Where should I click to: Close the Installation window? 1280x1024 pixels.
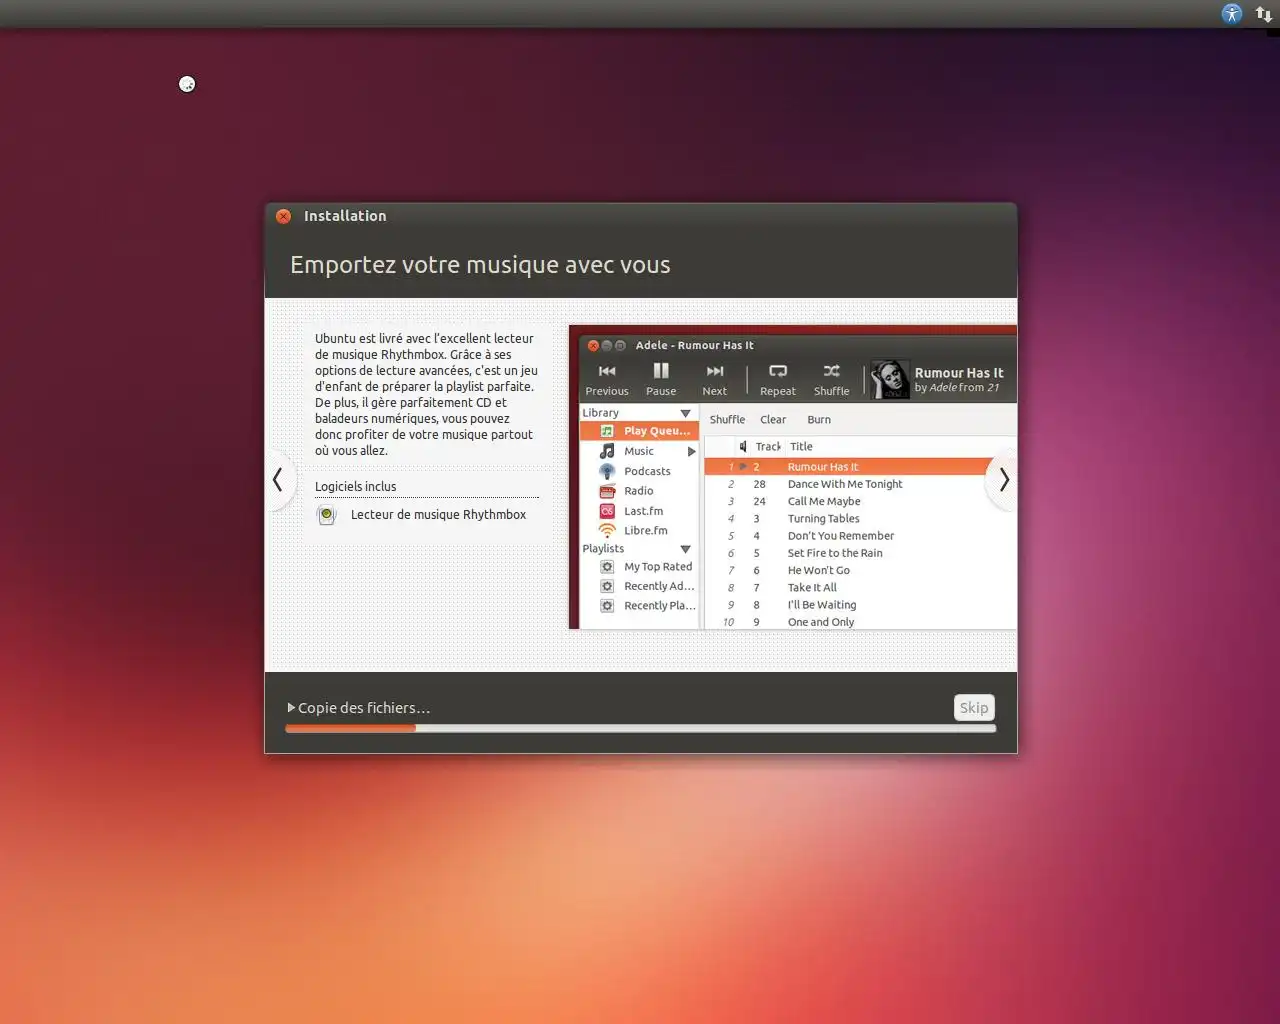[x=284, y=216]
